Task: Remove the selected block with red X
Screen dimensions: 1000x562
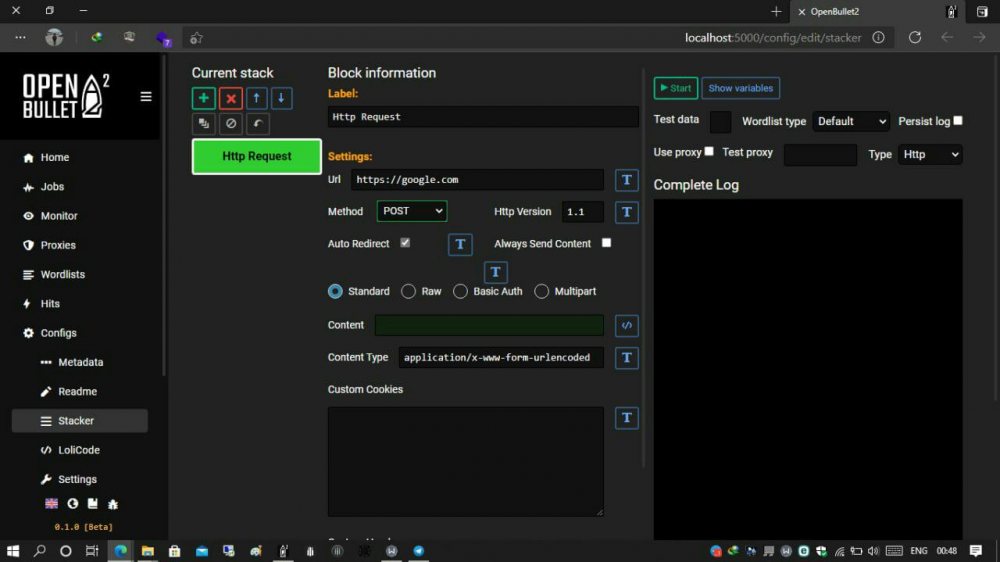Action: tap(231, 98)
